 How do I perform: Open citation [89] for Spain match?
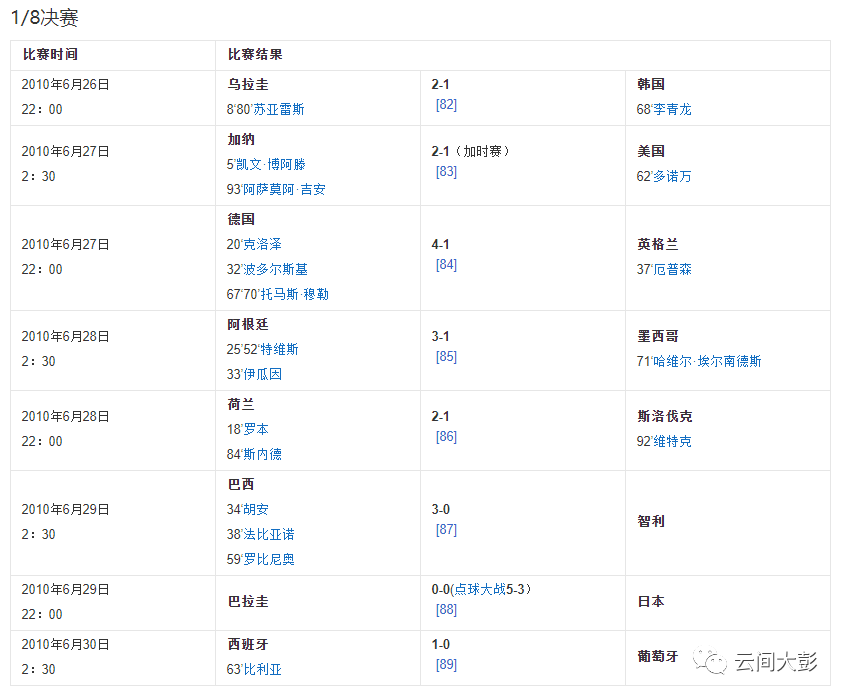coord(446,665)
